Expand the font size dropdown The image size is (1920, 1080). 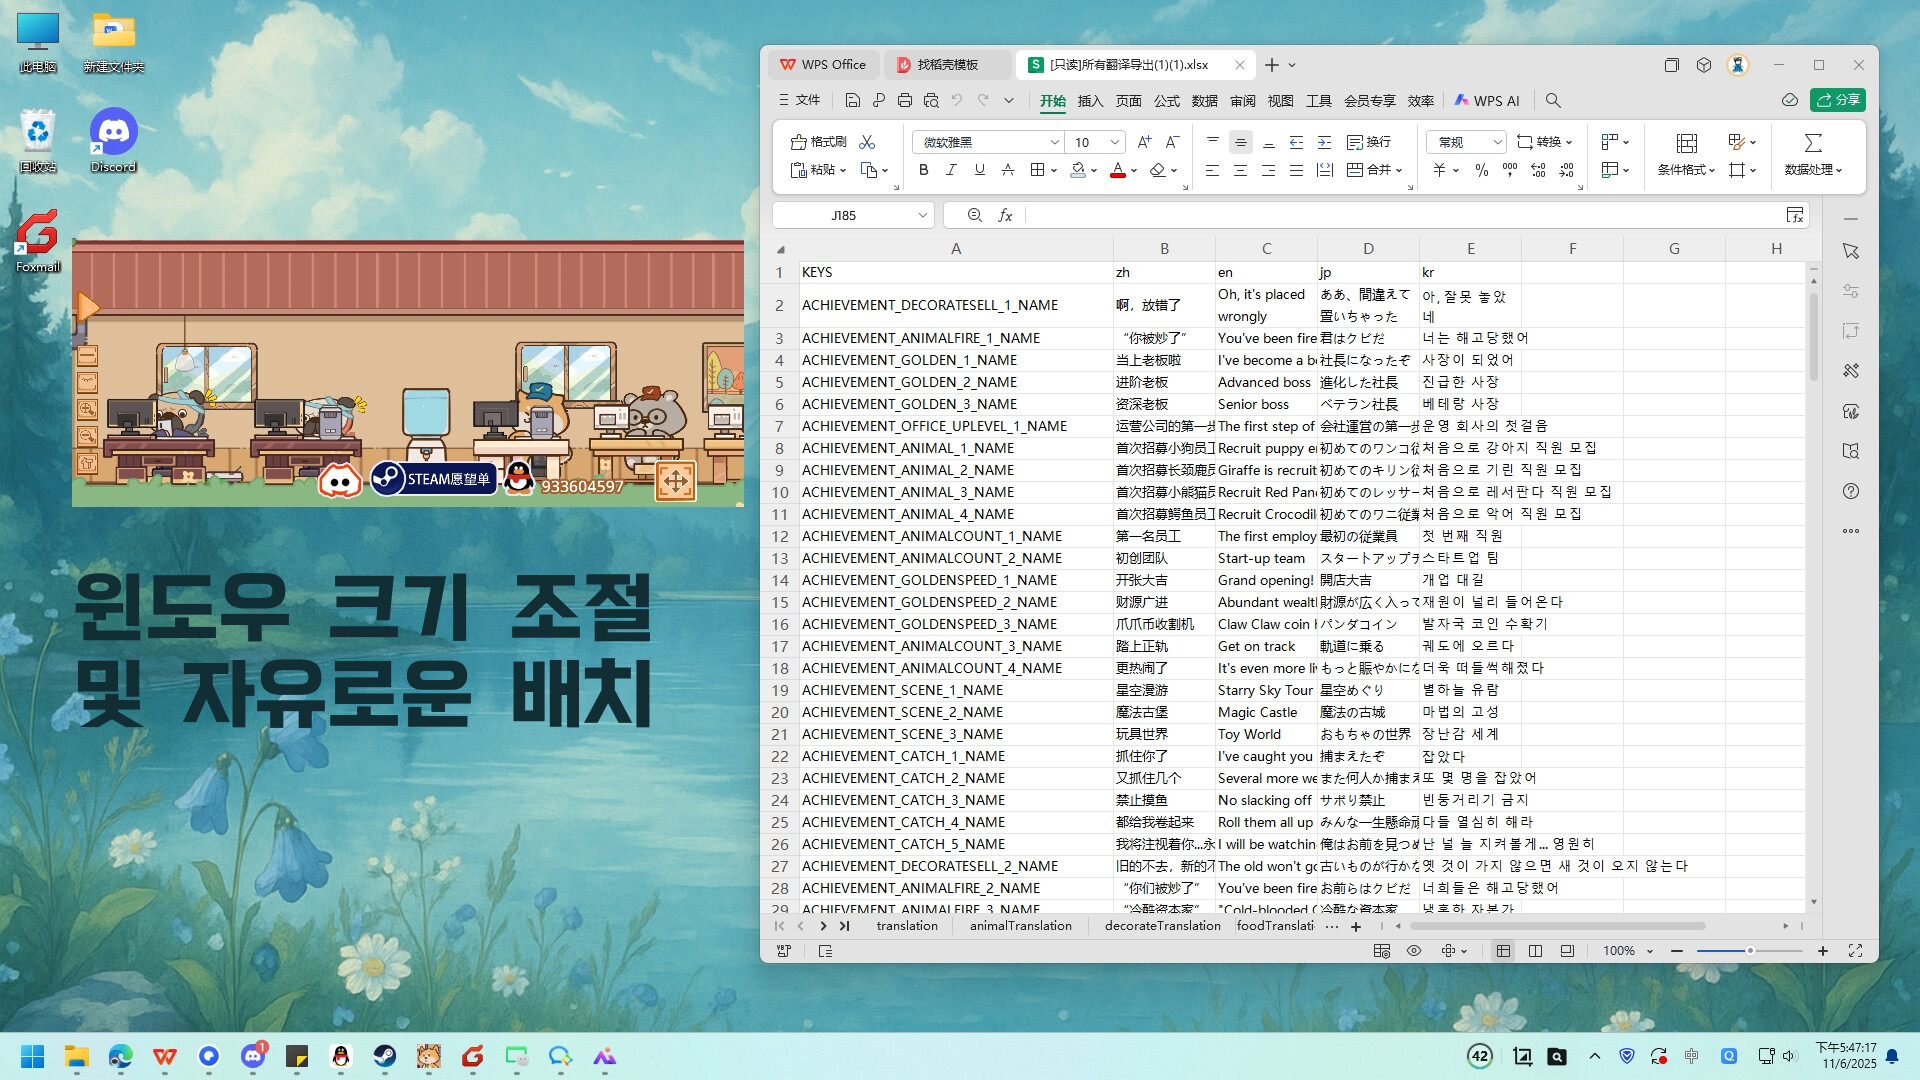(x=1114, y=142)
